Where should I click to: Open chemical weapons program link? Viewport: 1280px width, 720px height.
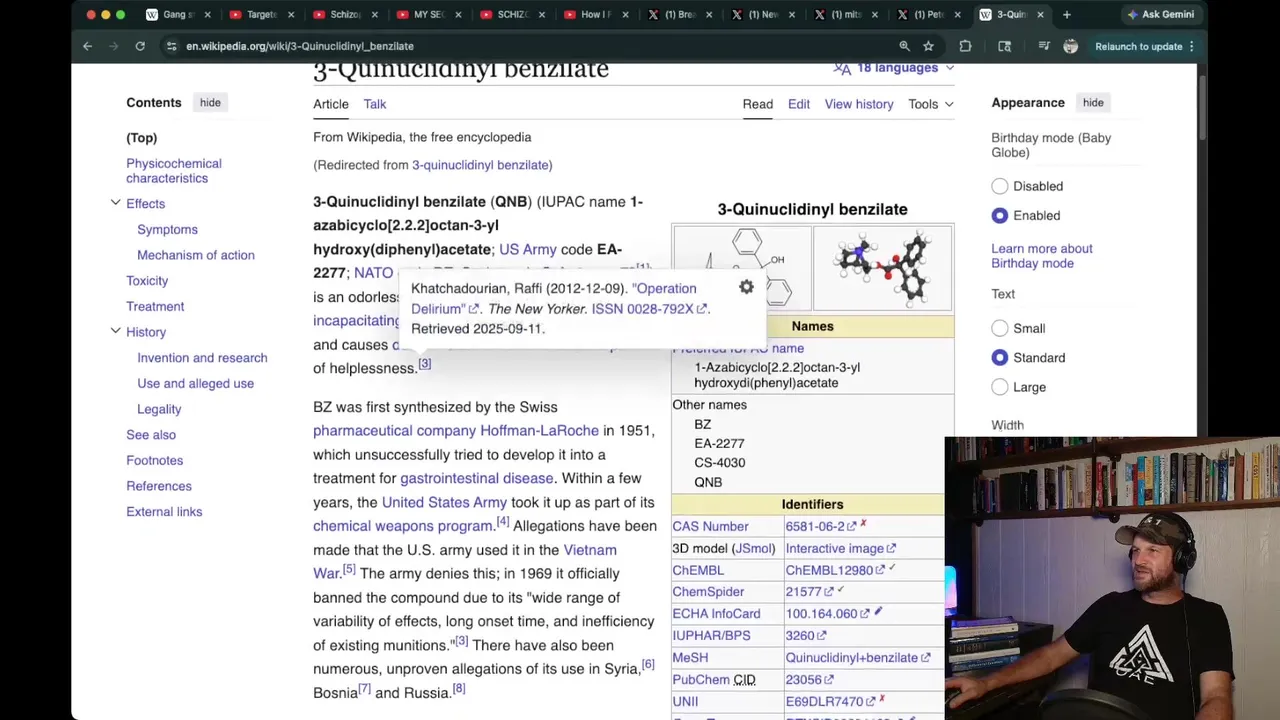[x=403, y=526]
